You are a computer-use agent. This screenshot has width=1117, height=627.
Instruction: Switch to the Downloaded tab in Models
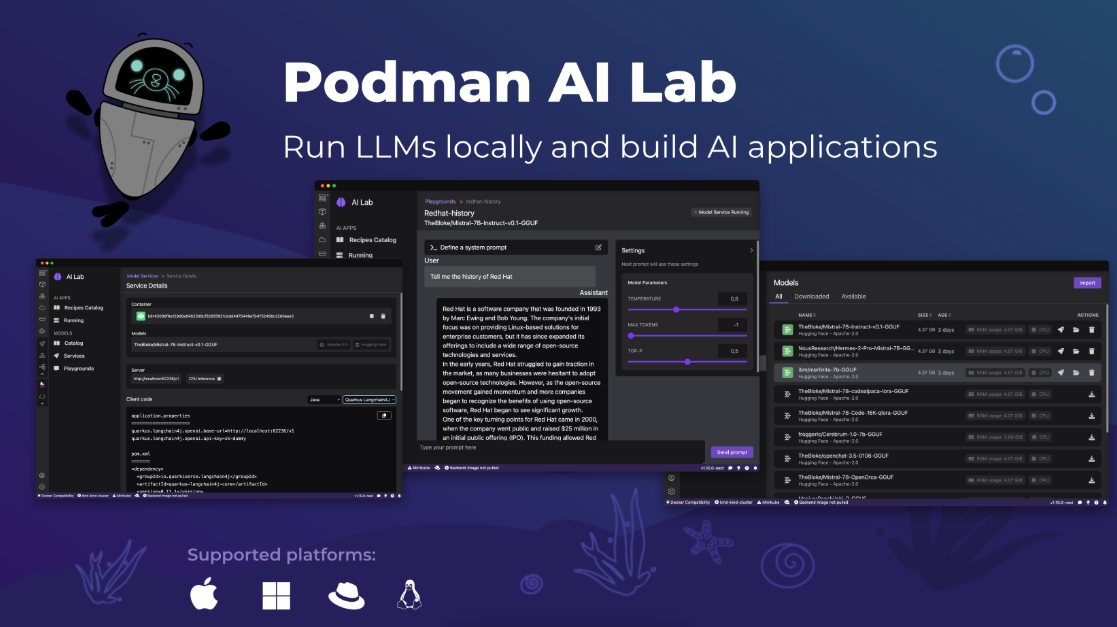click(812, 296)
